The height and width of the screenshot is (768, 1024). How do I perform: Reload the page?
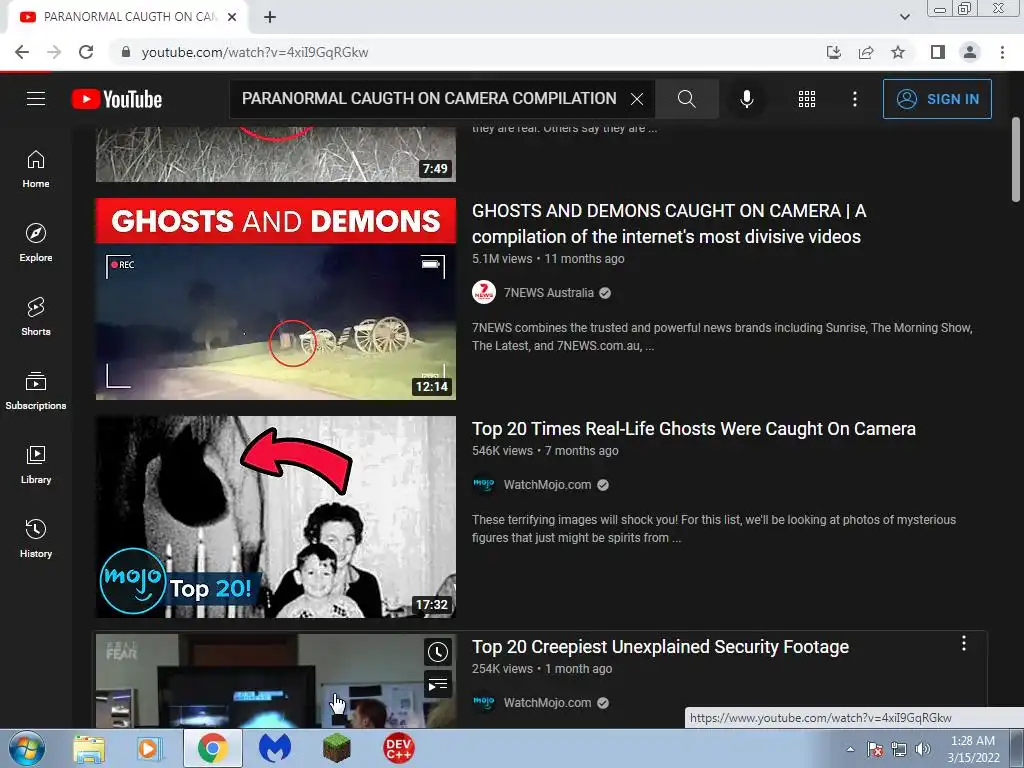coord(86,52)
